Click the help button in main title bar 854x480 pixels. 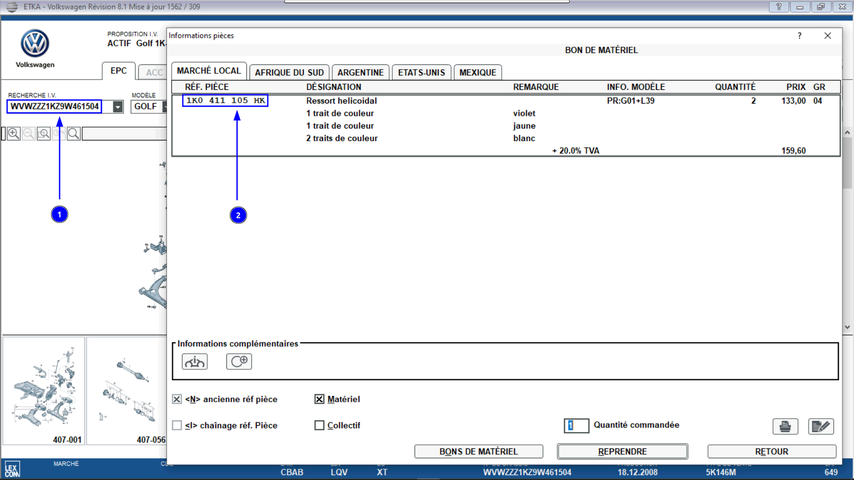779,7
